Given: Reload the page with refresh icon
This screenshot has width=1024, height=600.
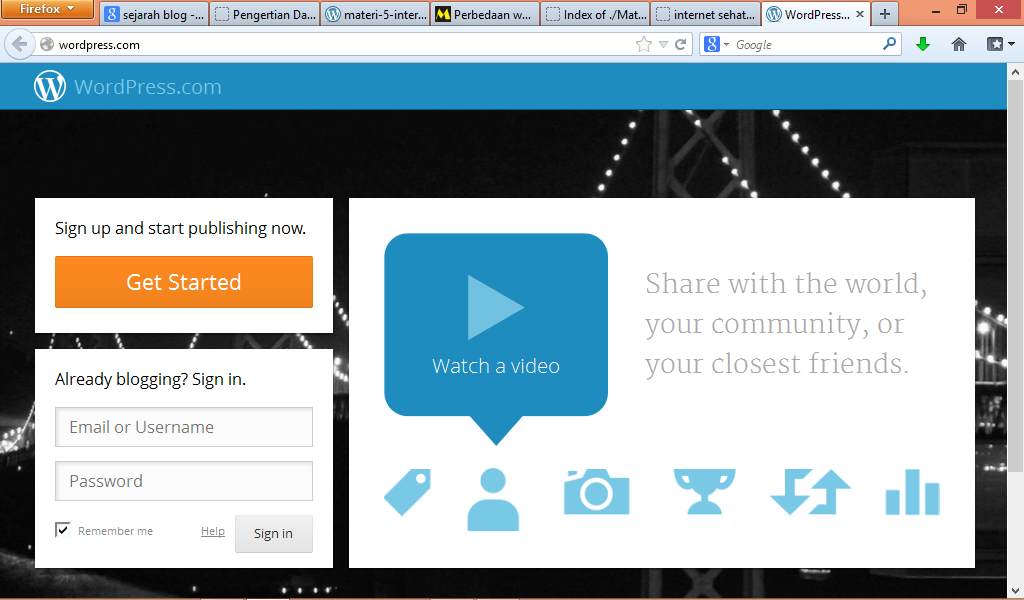Looking at the screenshot, I should [x=680, y=44].
